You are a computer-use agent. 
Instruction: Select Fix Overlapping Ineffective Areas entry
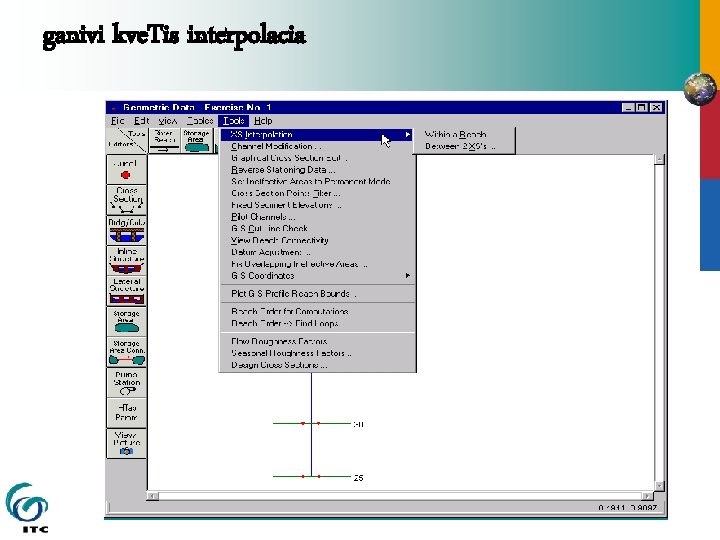click(x=317, y=264)
